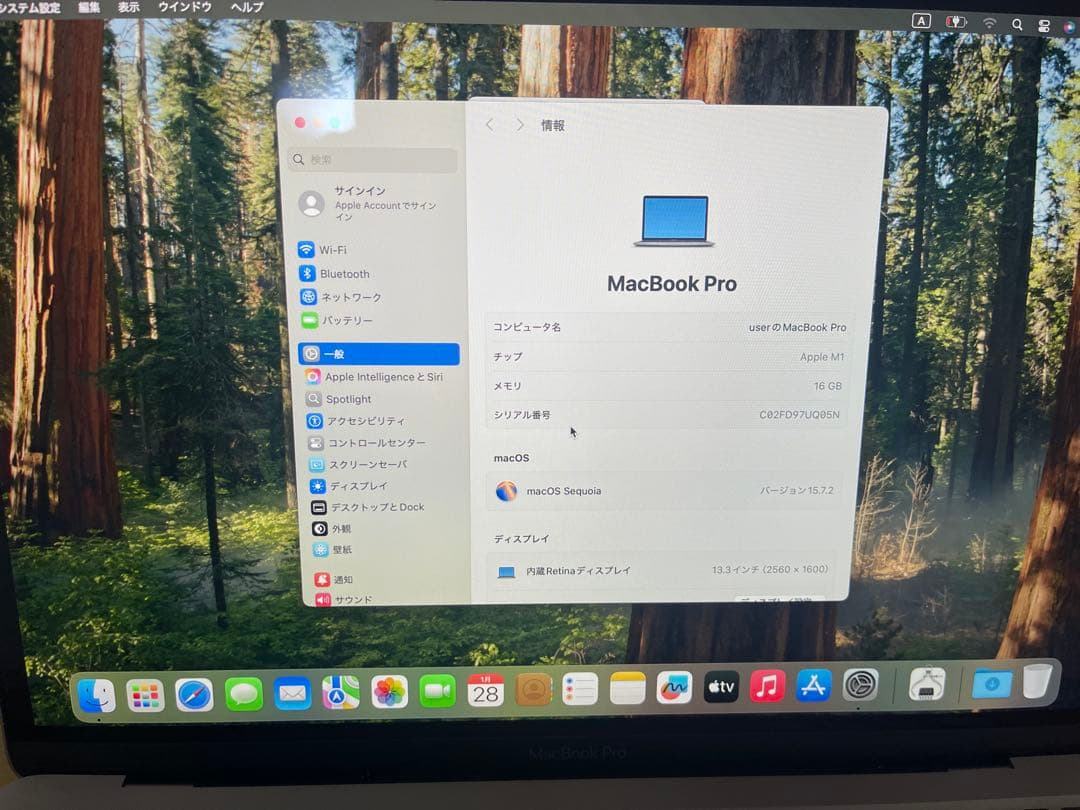1080x810 pixels.
Task: Open the 編集 menu
Action: [89, 8]
